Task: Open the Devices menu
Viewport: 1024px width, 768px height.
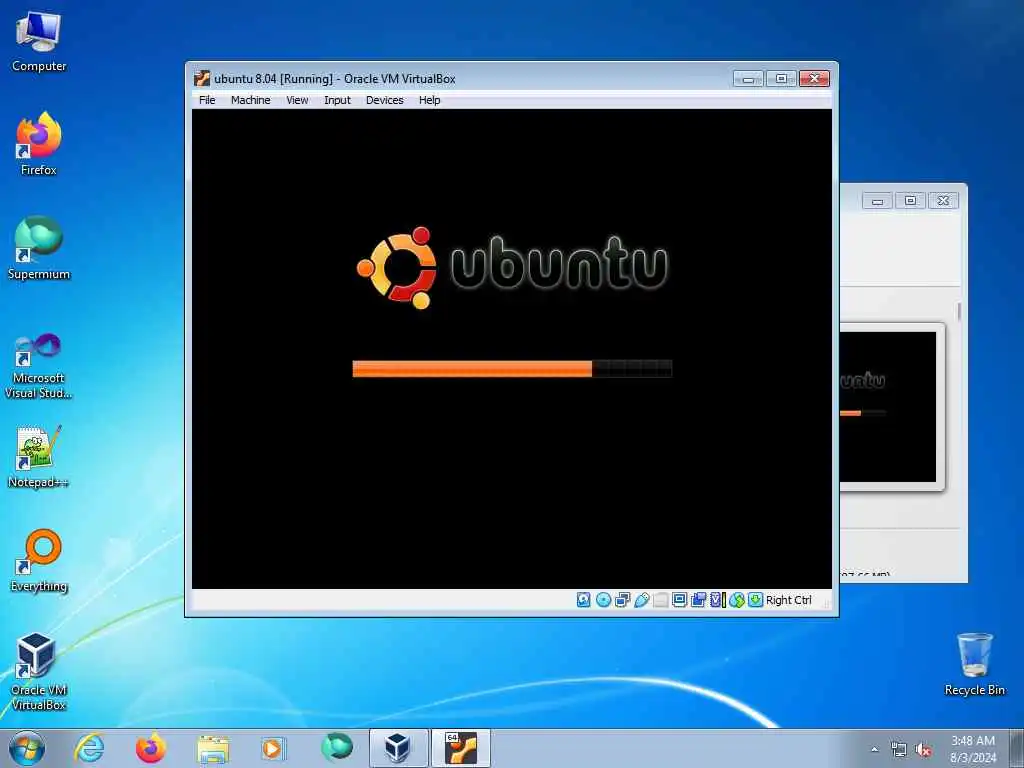Action: pos(384,100)
